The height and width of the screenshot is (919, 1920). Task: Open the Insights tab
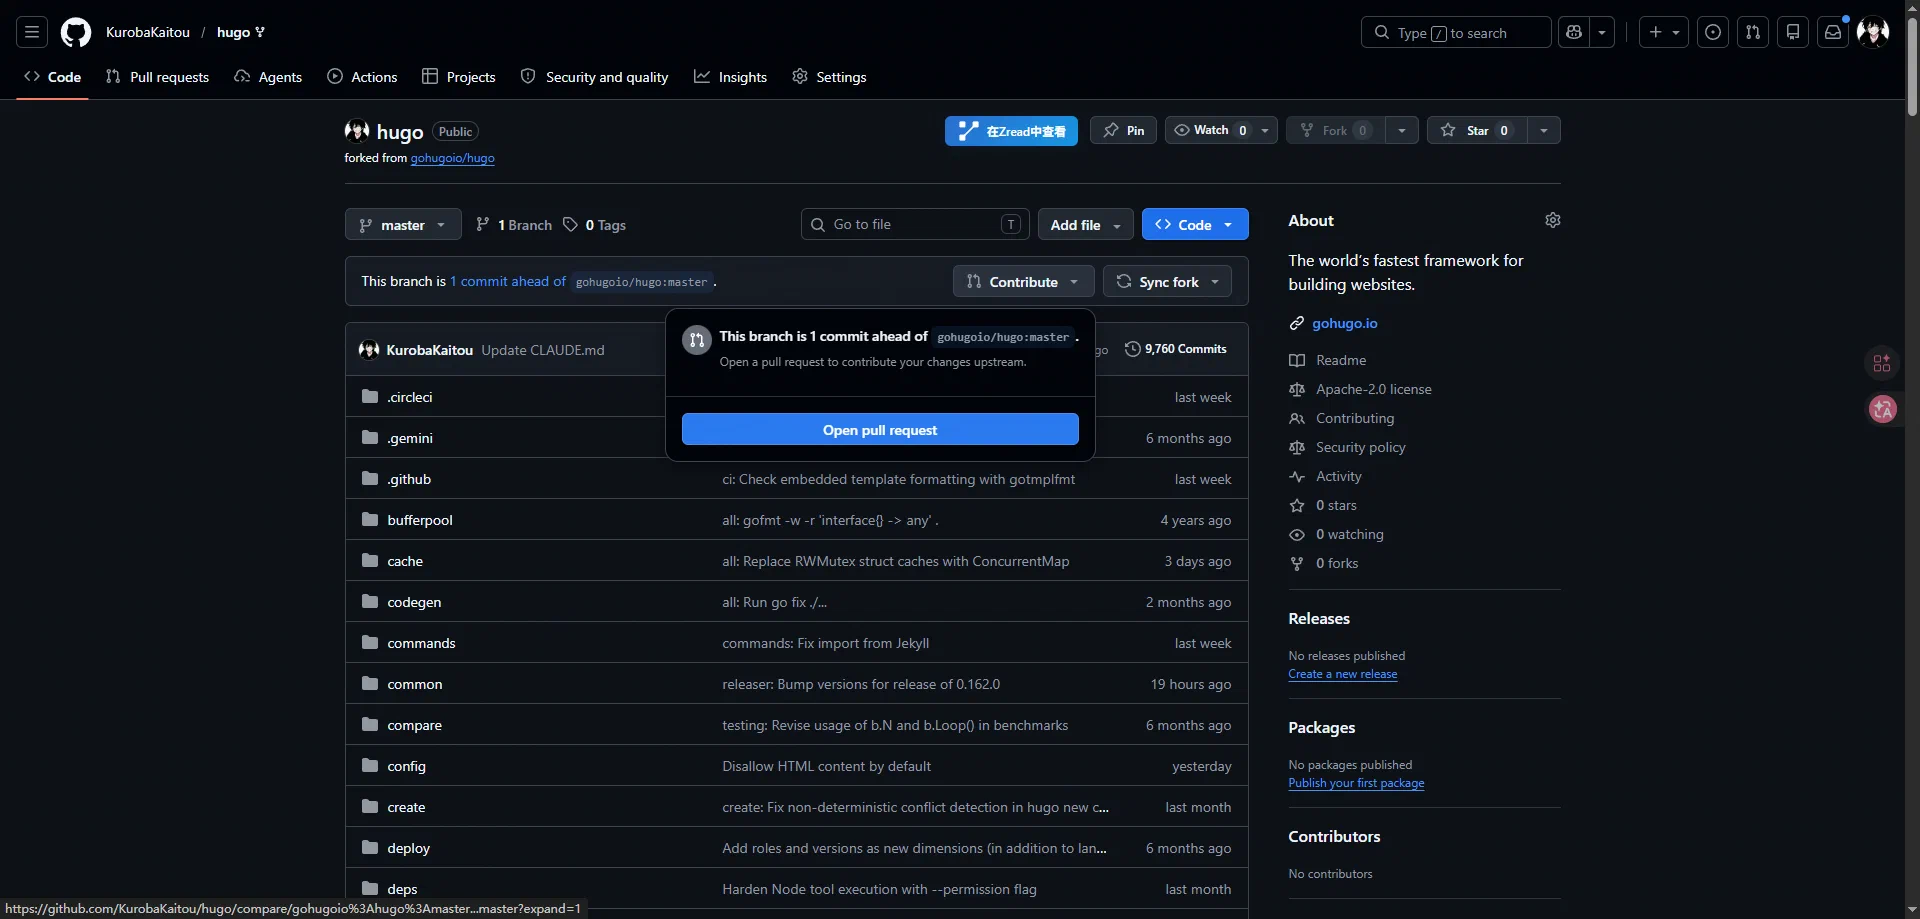click(731, 77)
